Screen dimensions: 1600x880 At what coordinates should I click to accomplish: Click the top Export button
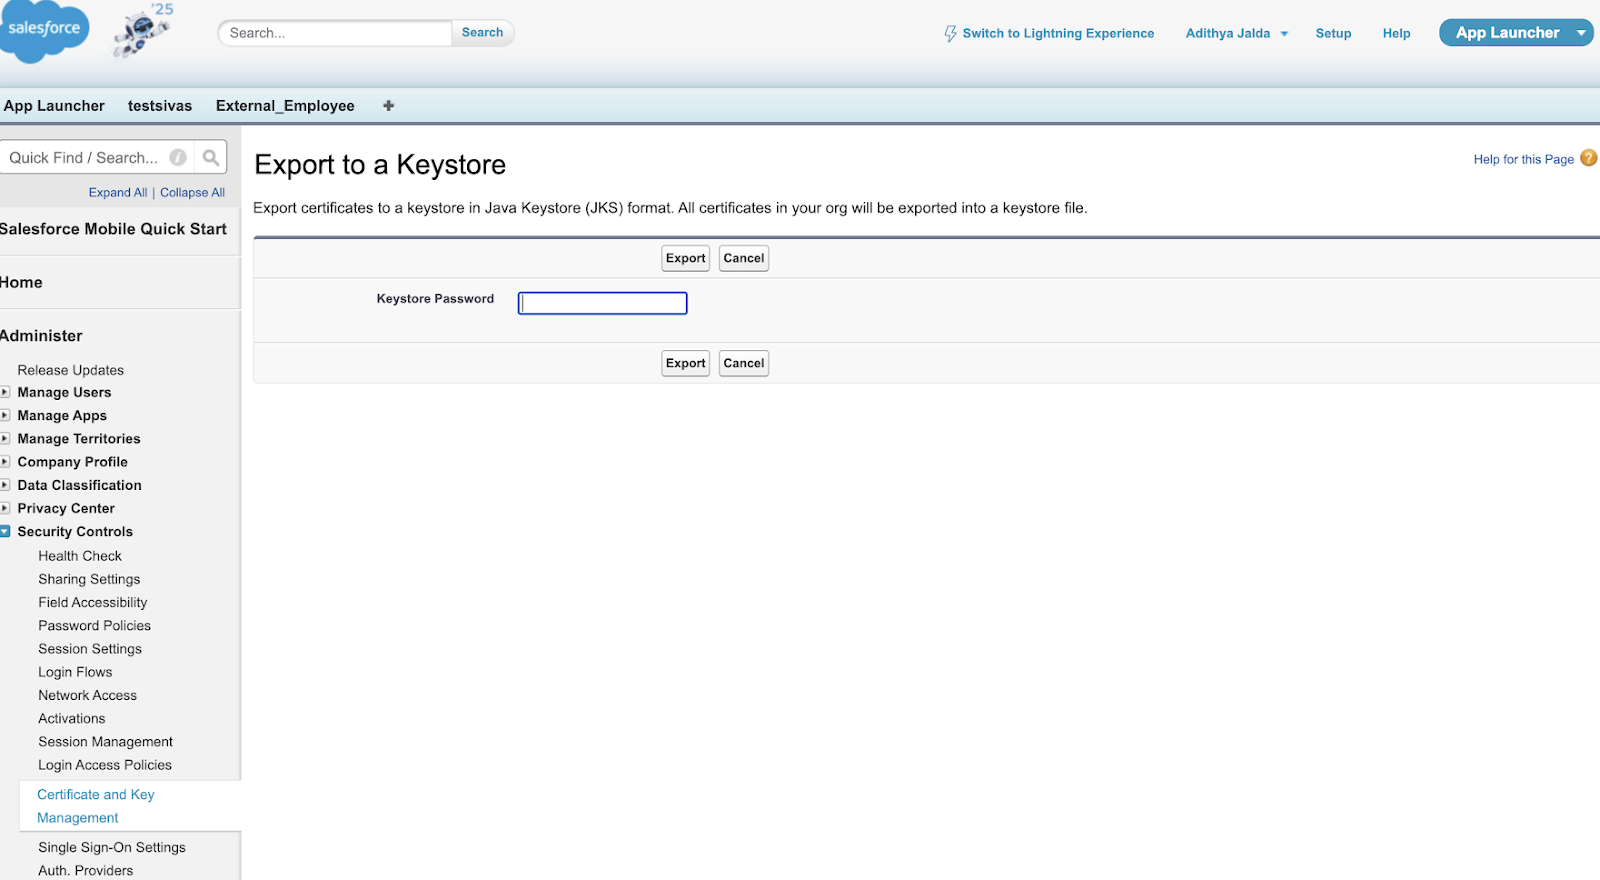685,258
